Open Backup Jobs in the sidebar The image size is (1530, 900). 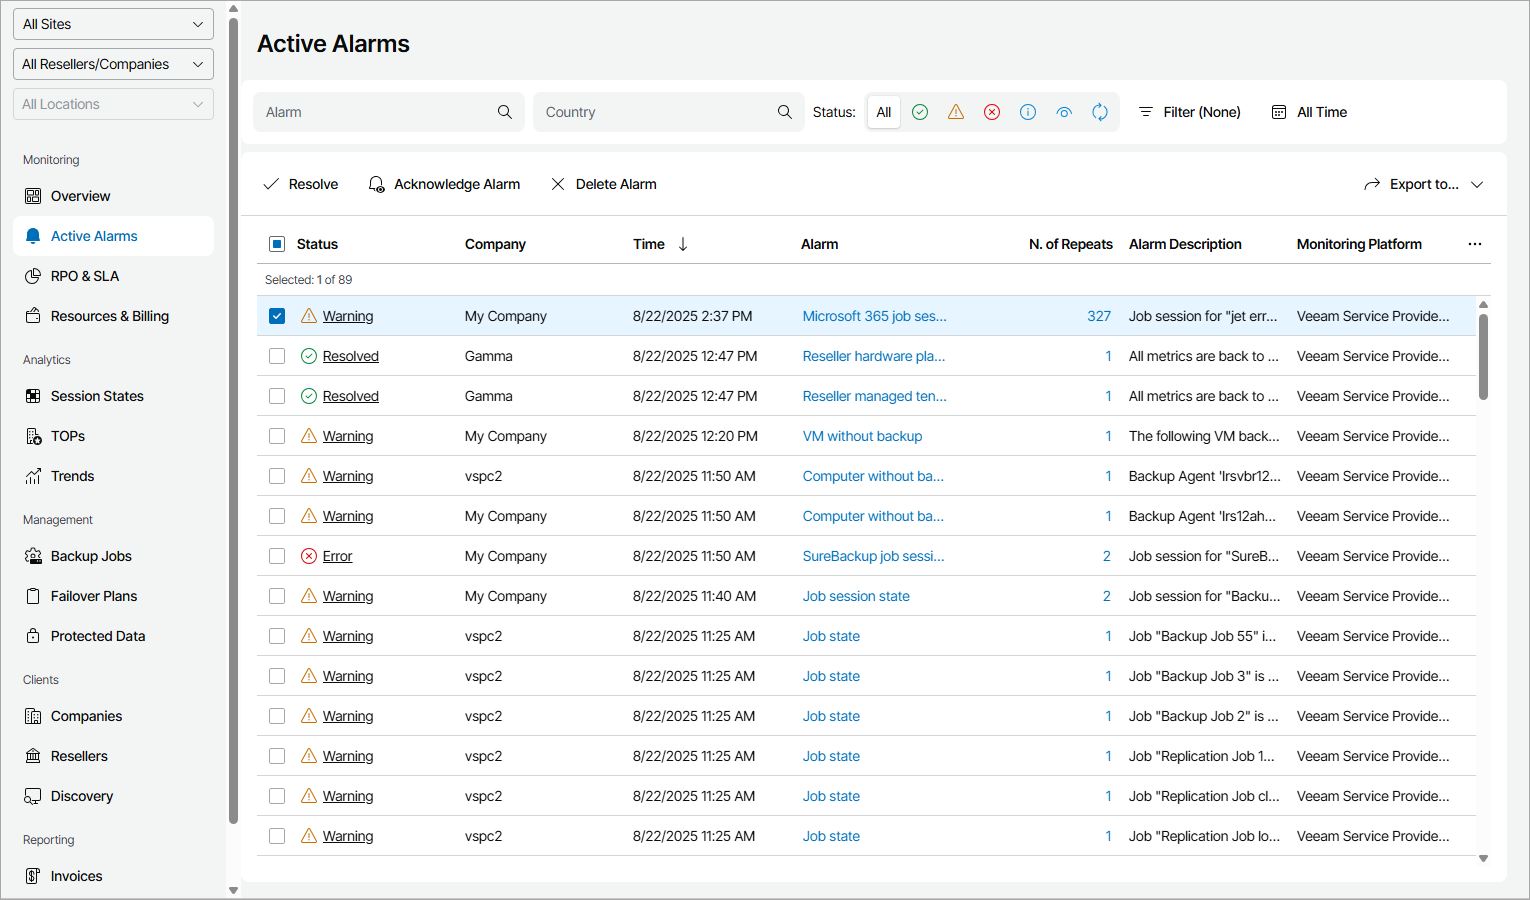91,556
